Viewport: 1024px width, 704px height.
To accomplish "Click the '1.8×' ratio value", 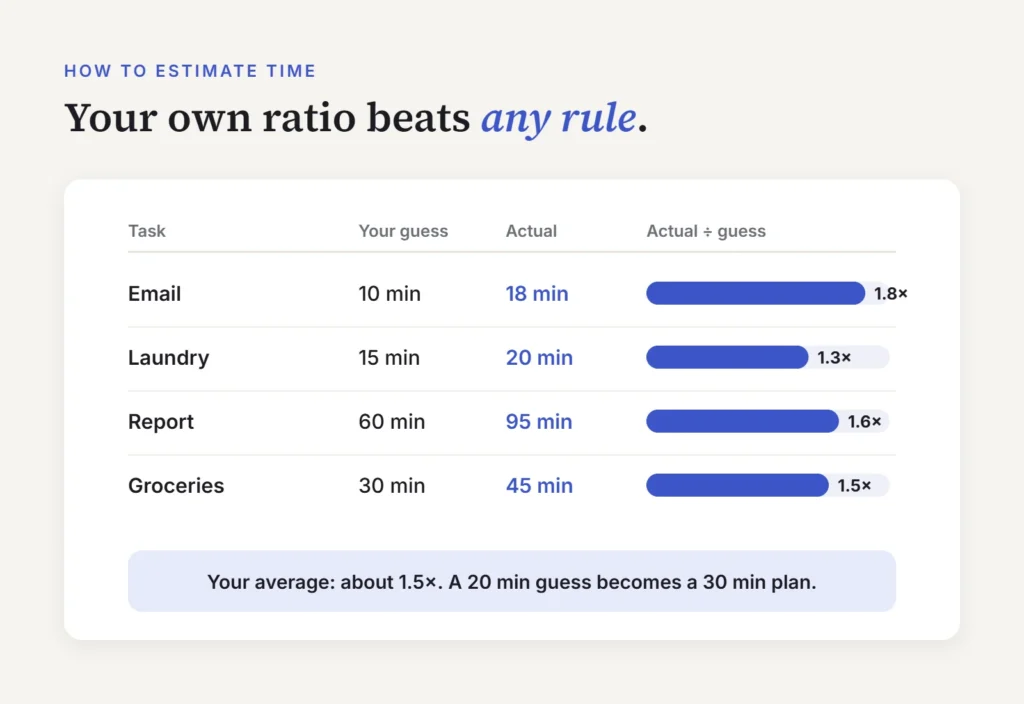I will pos(891,294).
